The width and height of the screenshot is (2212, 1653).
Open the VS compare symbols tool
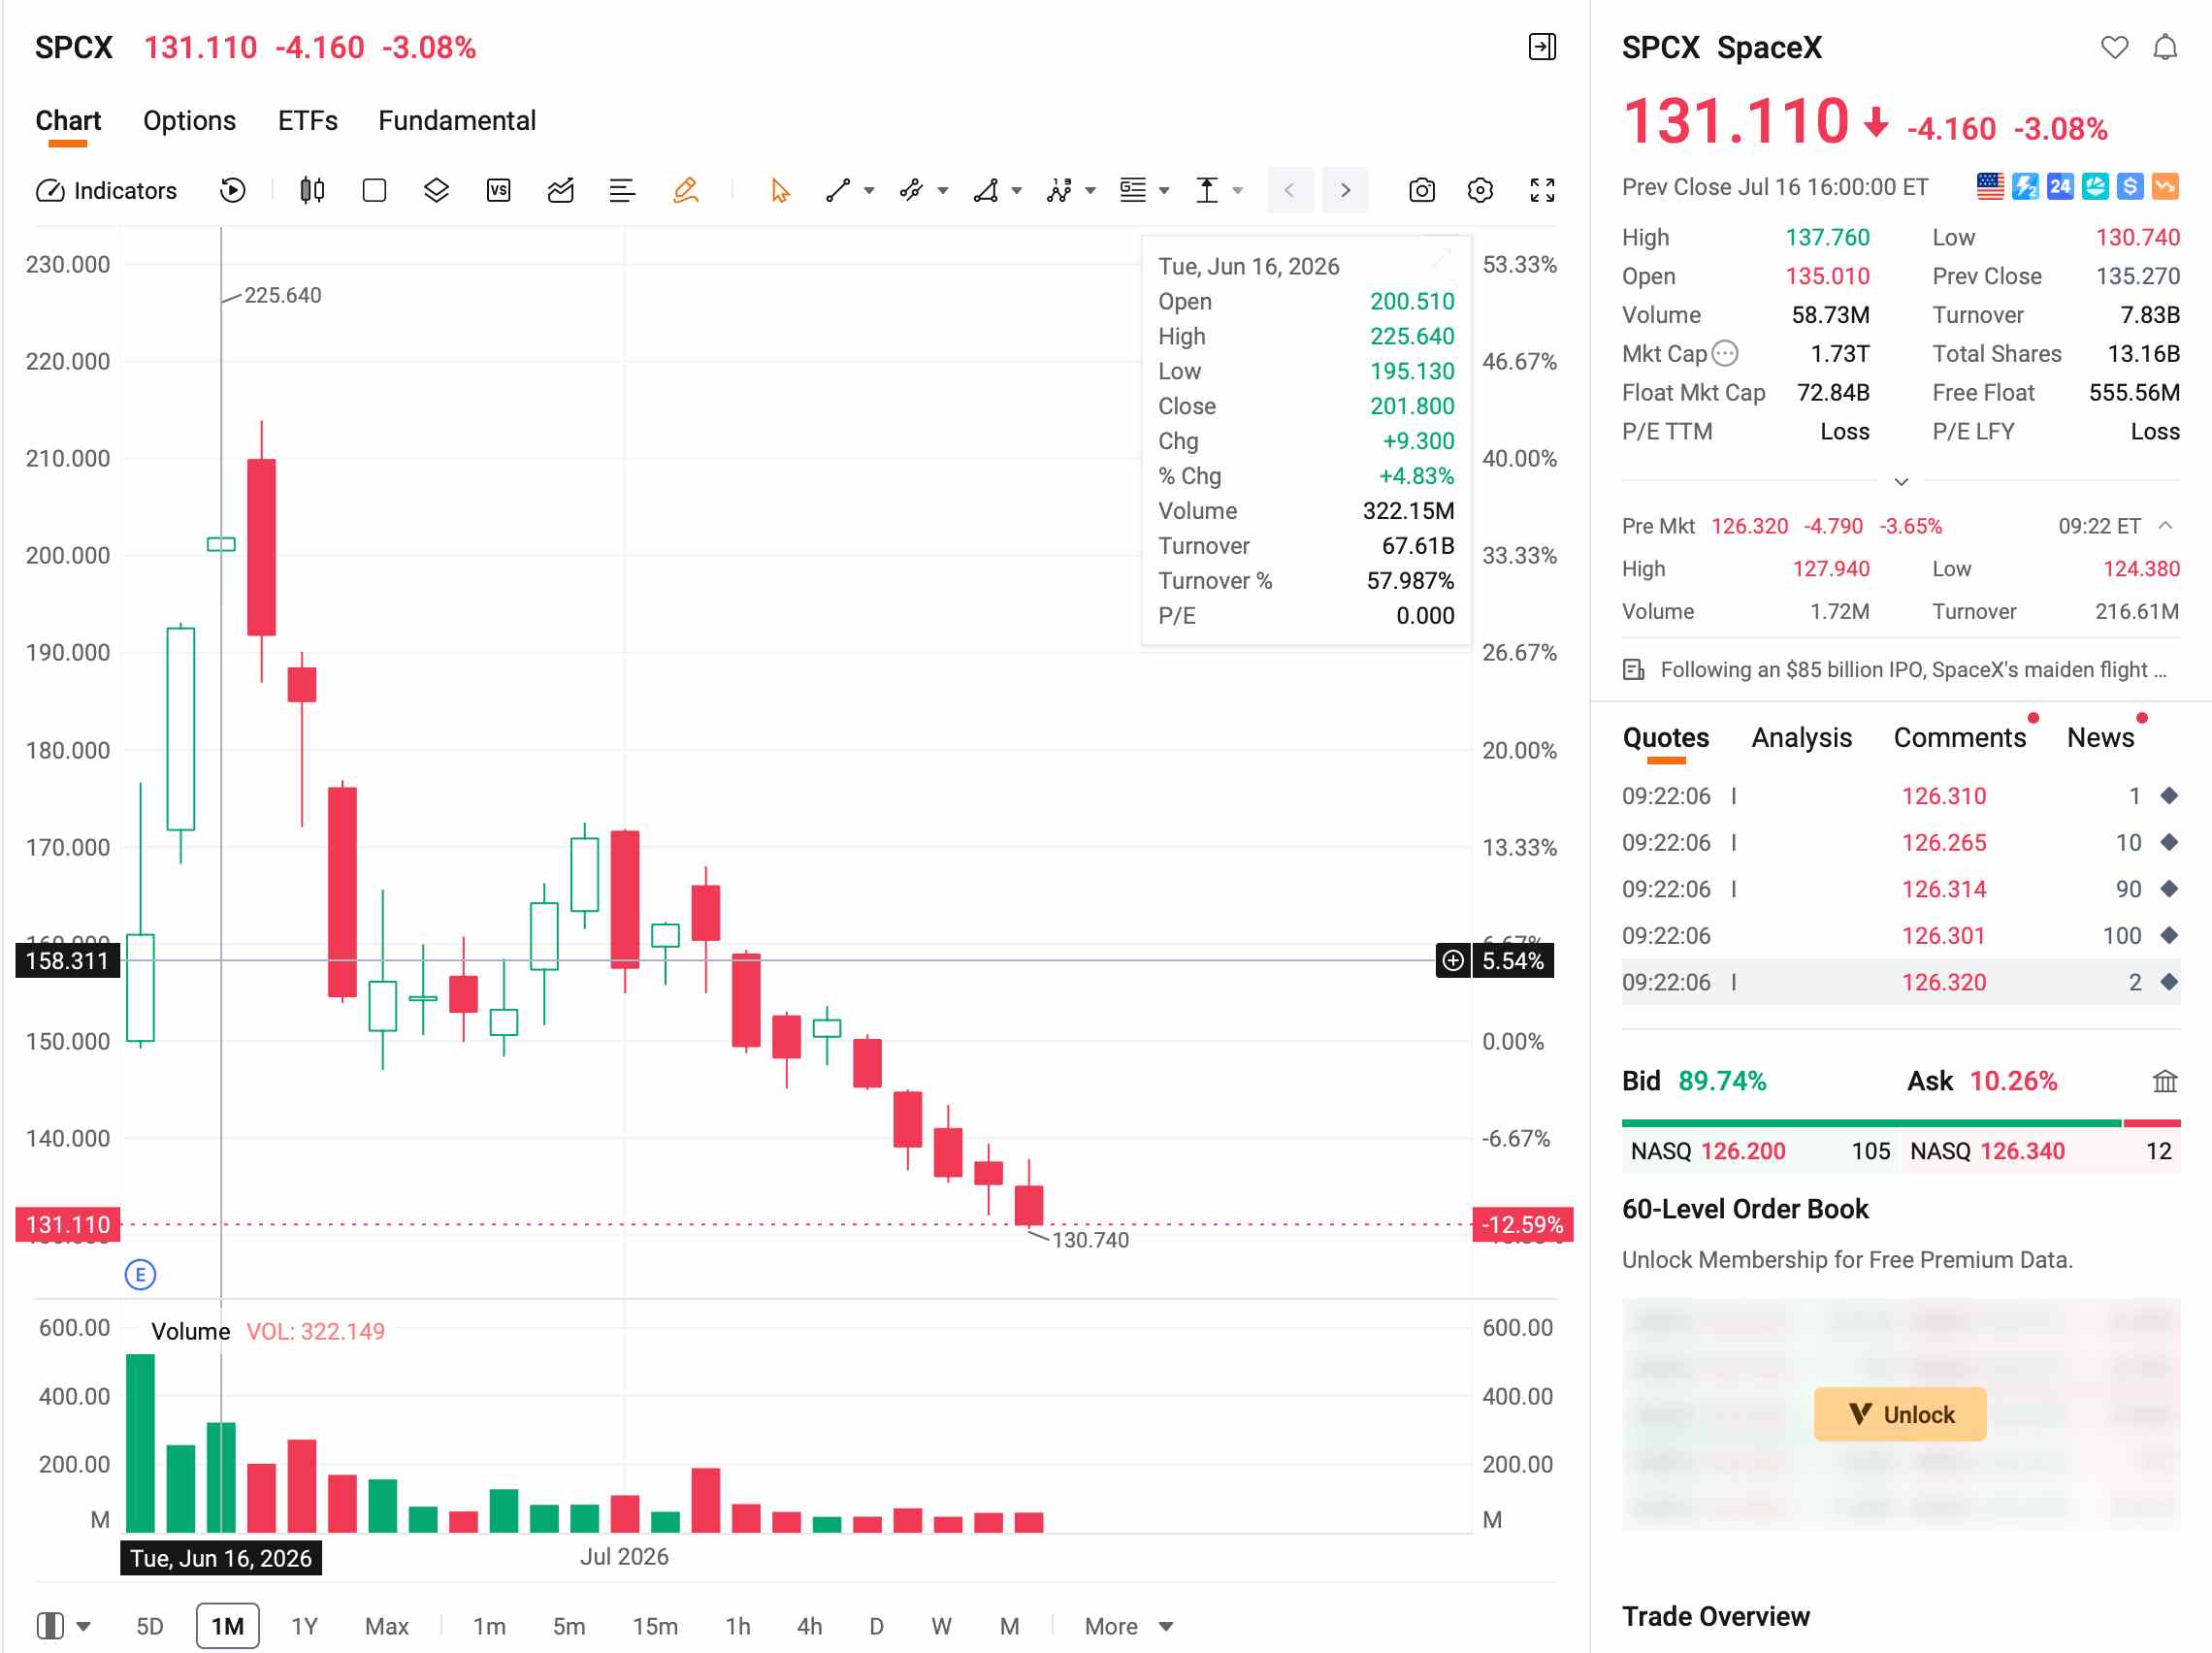[x=498, y=190]
